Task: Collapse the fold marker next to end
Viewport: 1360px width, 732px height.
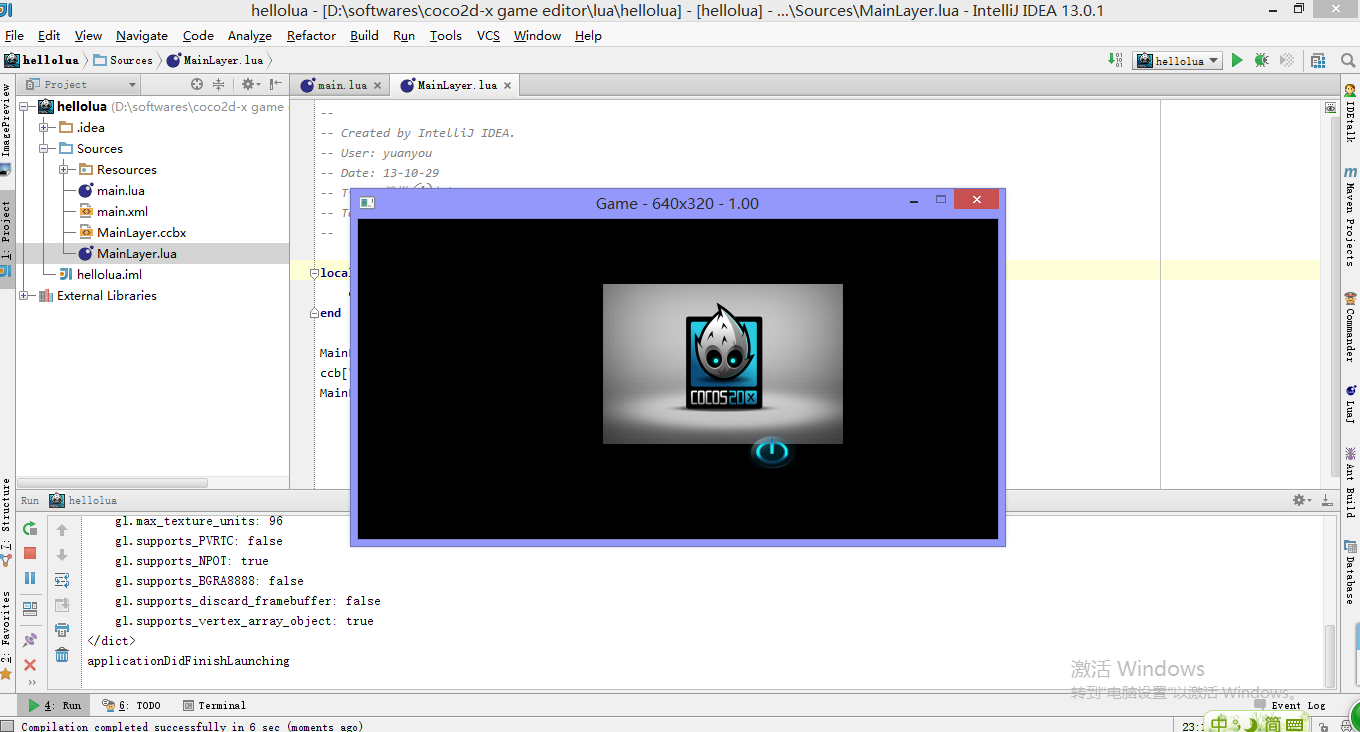Action: click(x=314, y=313)
